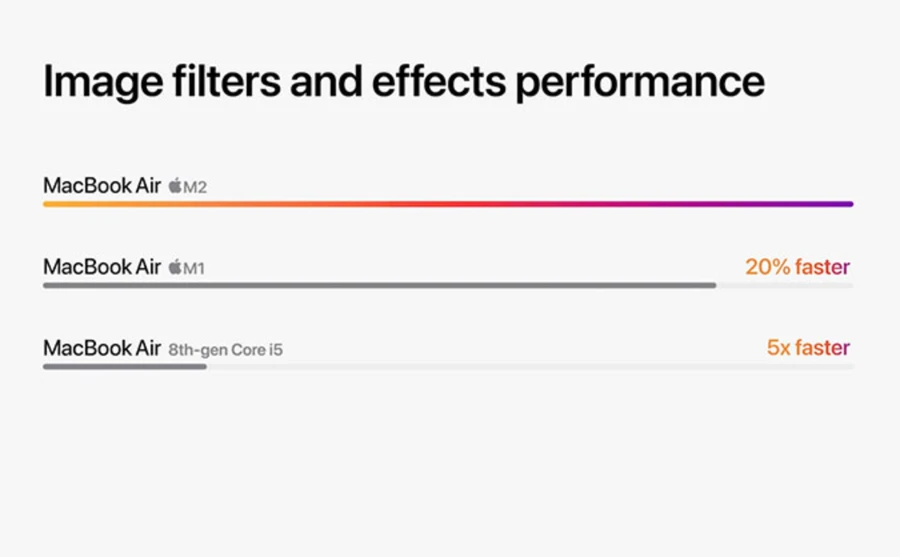Click the "20% faster" label
The width and height of the screenshot is (900, 557).
point(798,267)
